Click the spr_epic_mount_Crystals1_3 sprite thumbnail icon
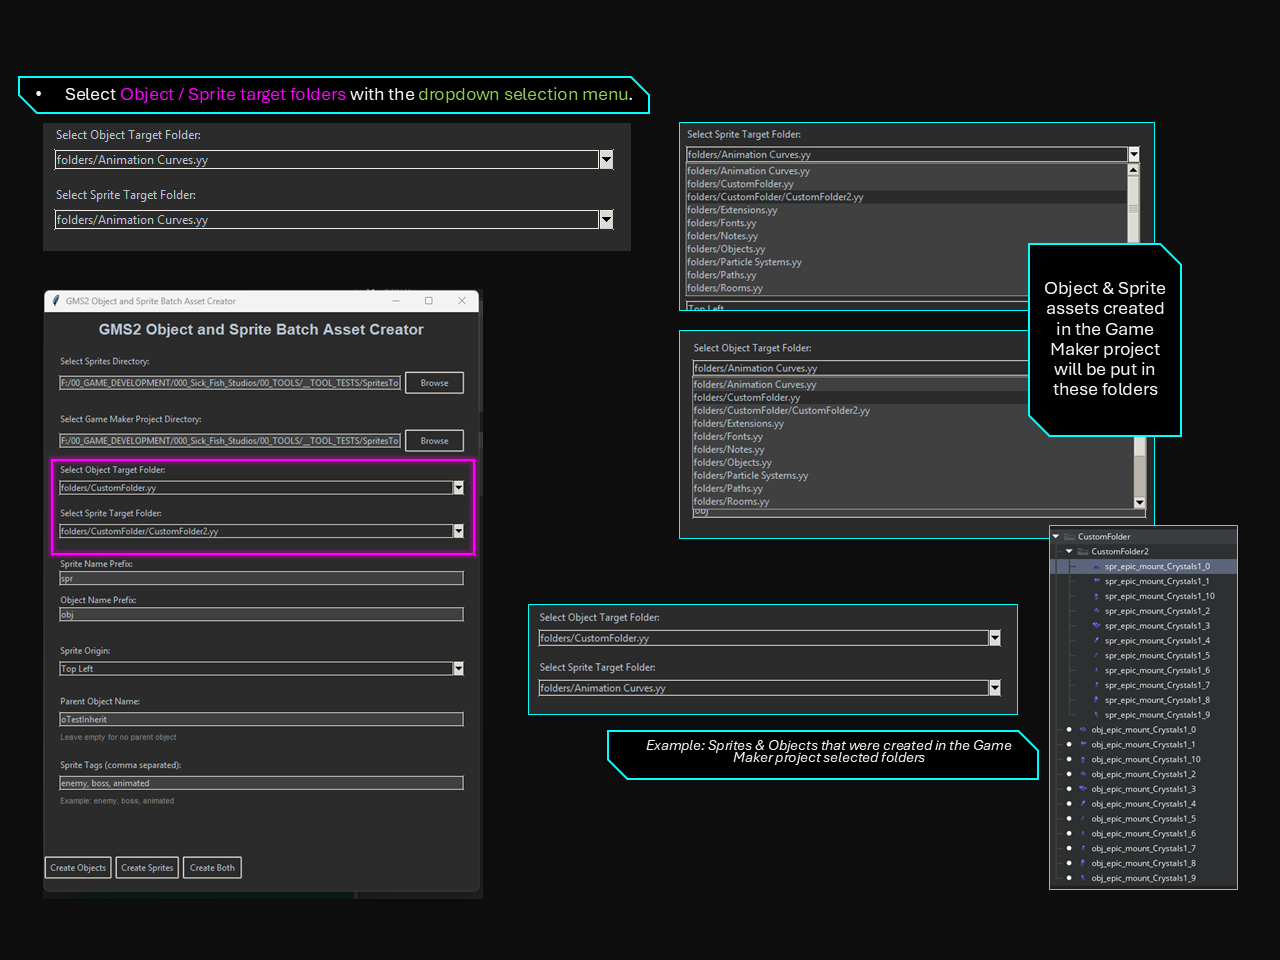This screenshot has height=960, width=1280. coord(1097,626)
